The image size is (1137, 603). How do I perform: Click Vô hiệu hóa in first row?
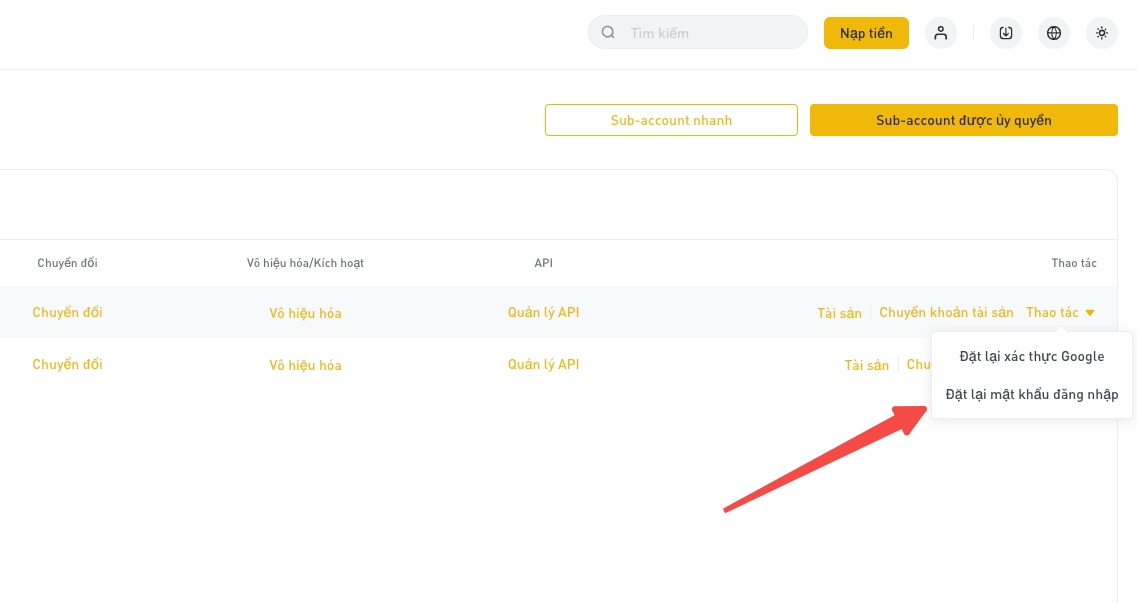click(x=305, y=313)
